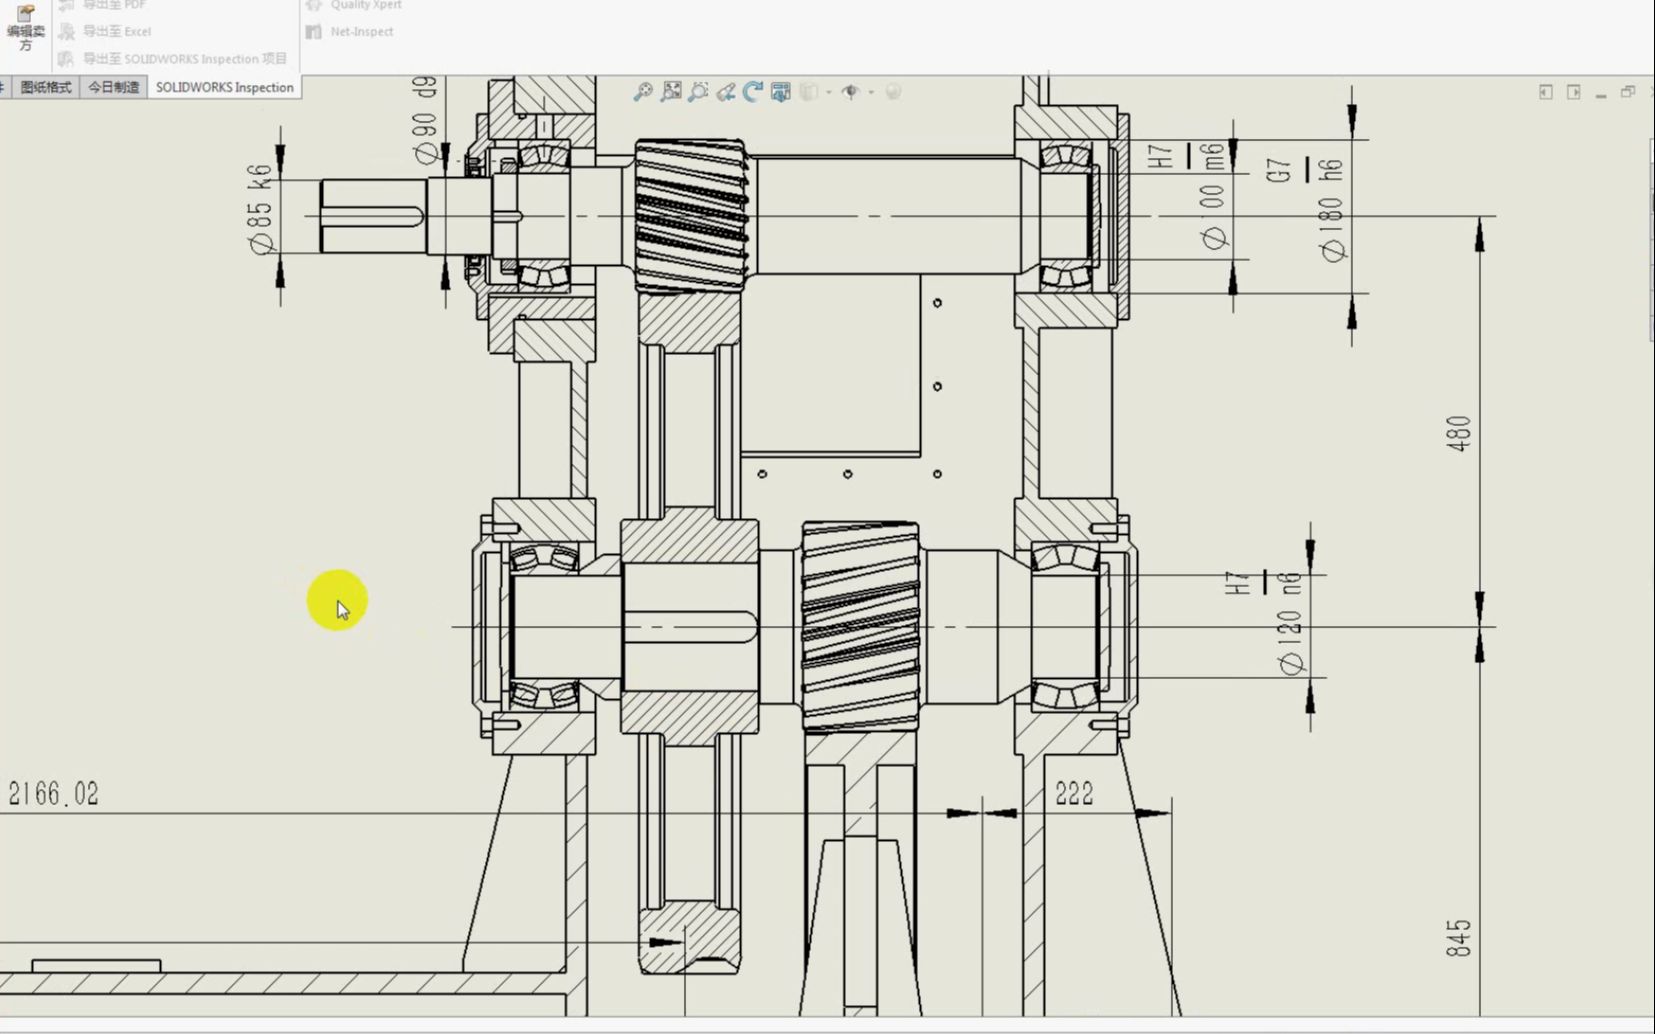Collapse the left panel arrow icon
The image size is (1655, 1034).
click(x=1545, y=92)
